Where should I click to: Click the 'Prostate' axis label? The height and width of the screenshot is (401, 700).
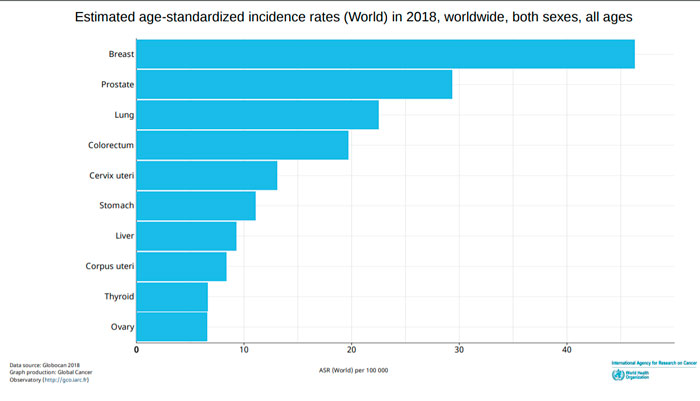117,84
